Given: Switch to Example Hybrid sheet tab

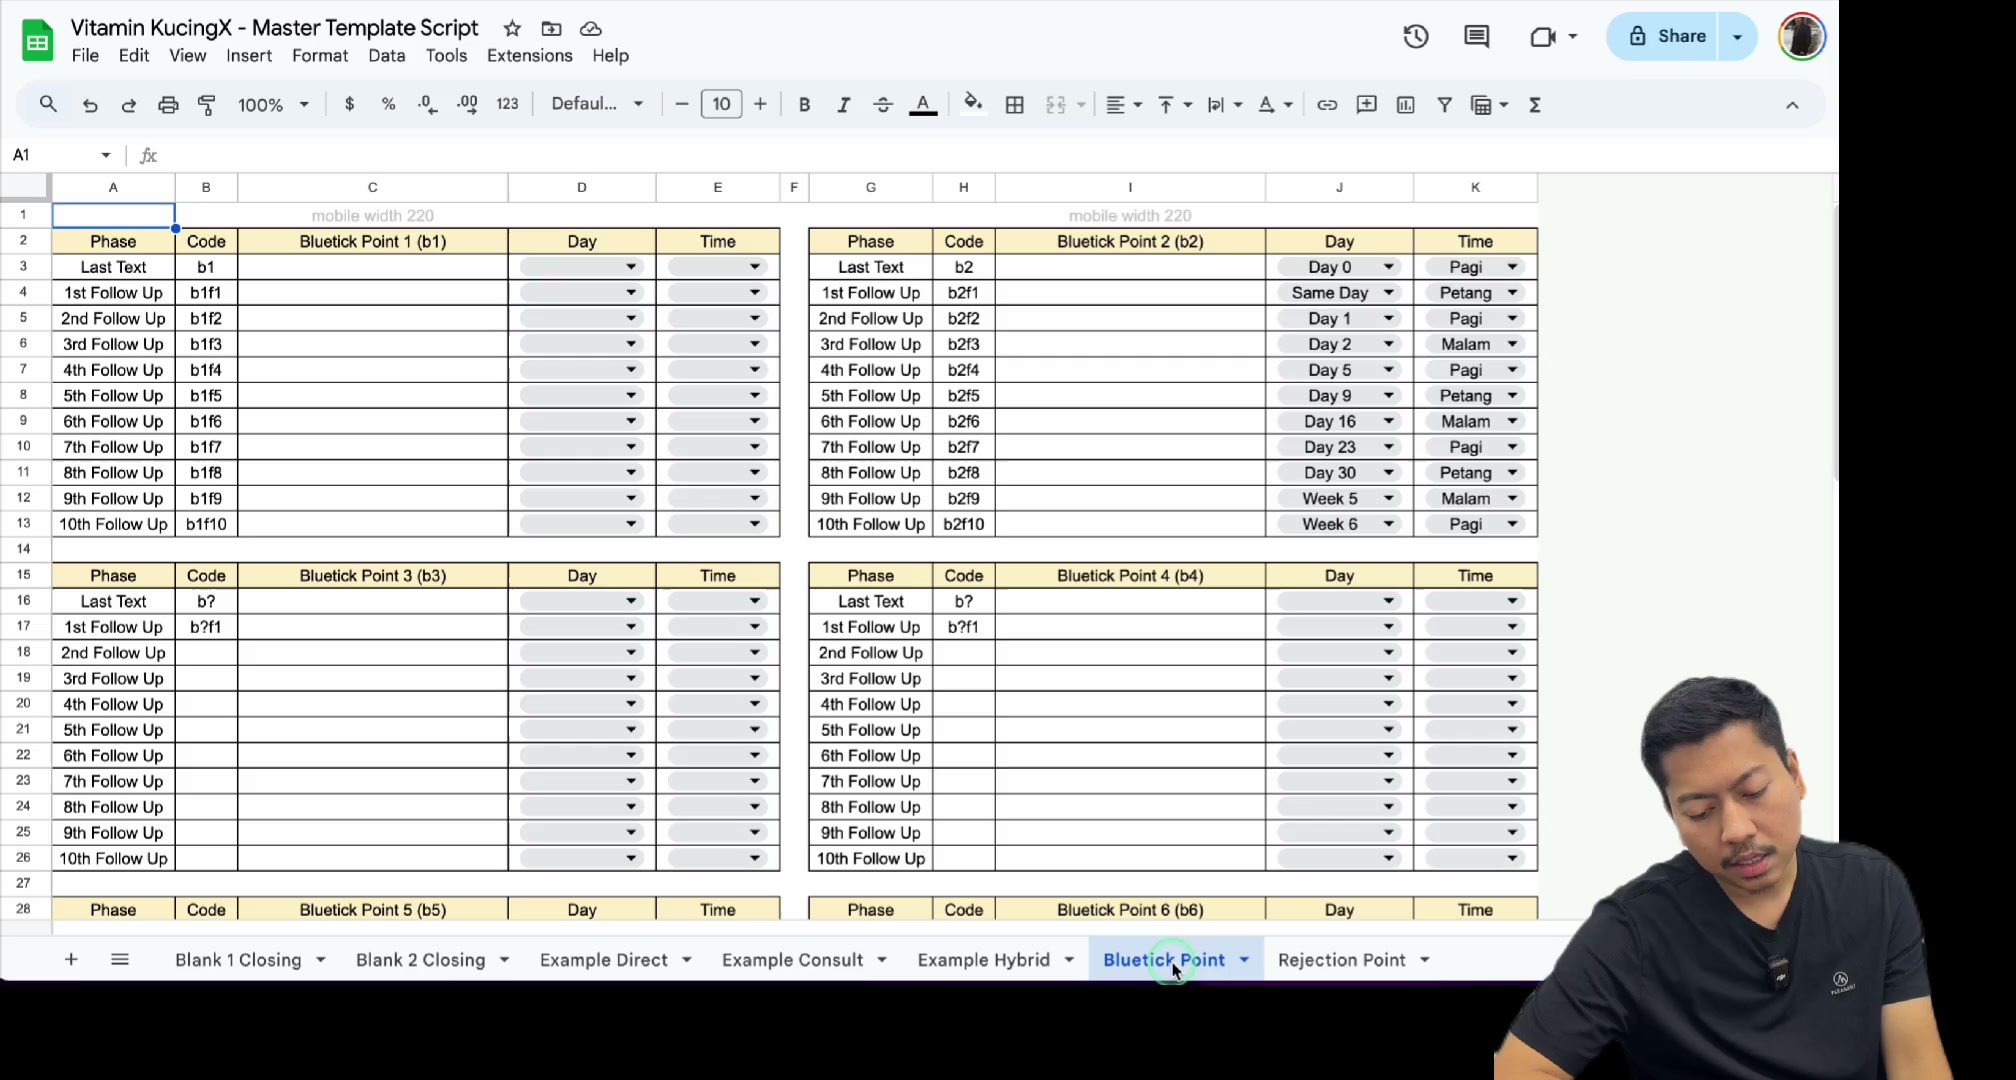Looking at the screenshot, I should tap(983, 960).
